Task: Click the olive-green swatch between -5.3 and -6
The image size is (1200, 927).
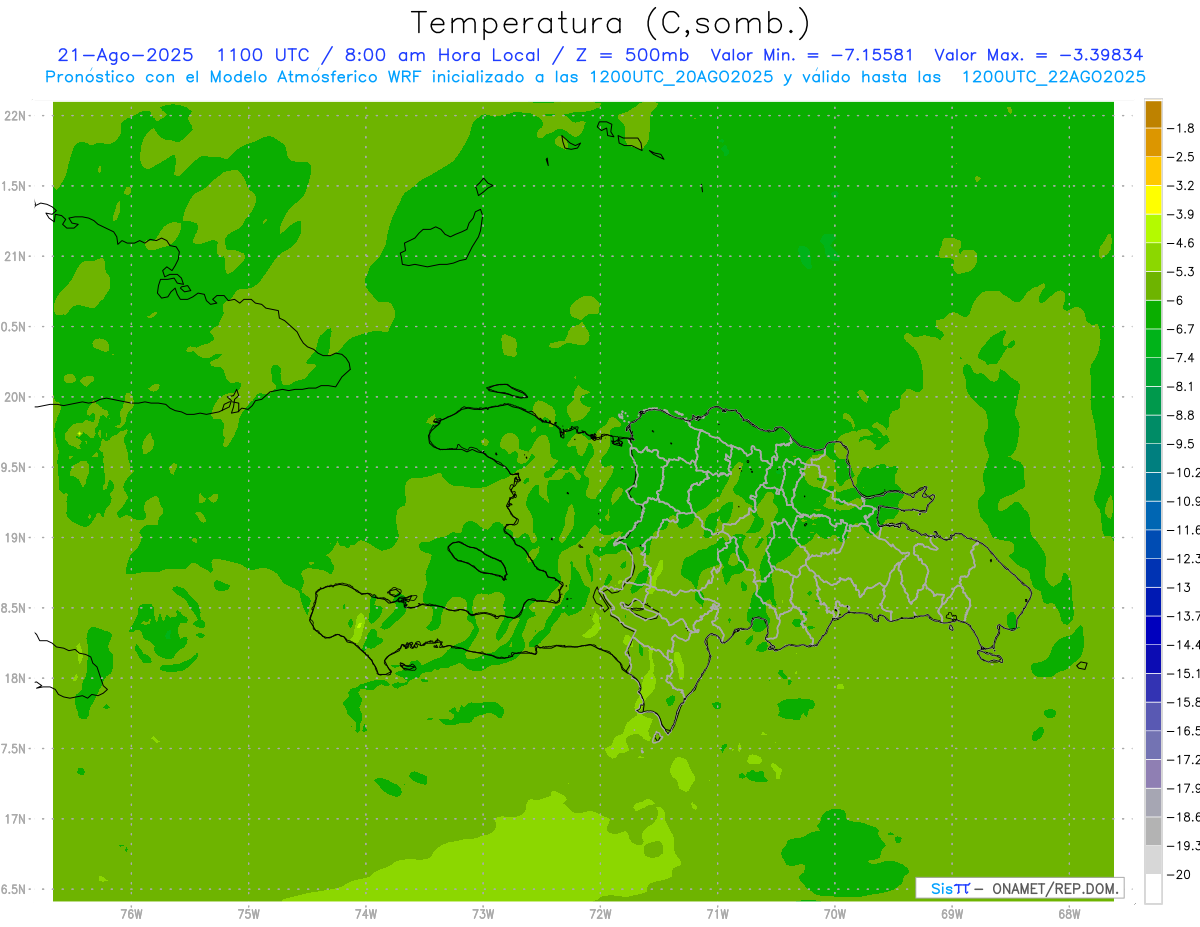Action: [1153, 286]
